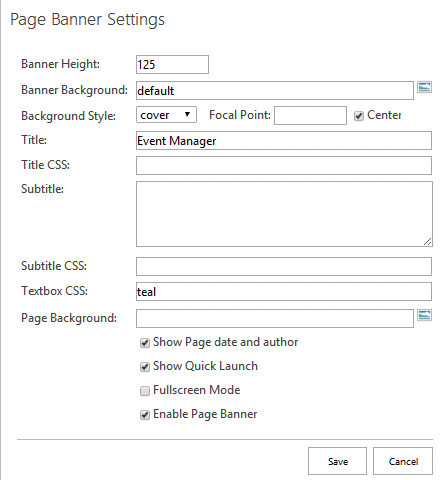
Task: Click the Title field containing Event Manager
Action: [284, 141]
